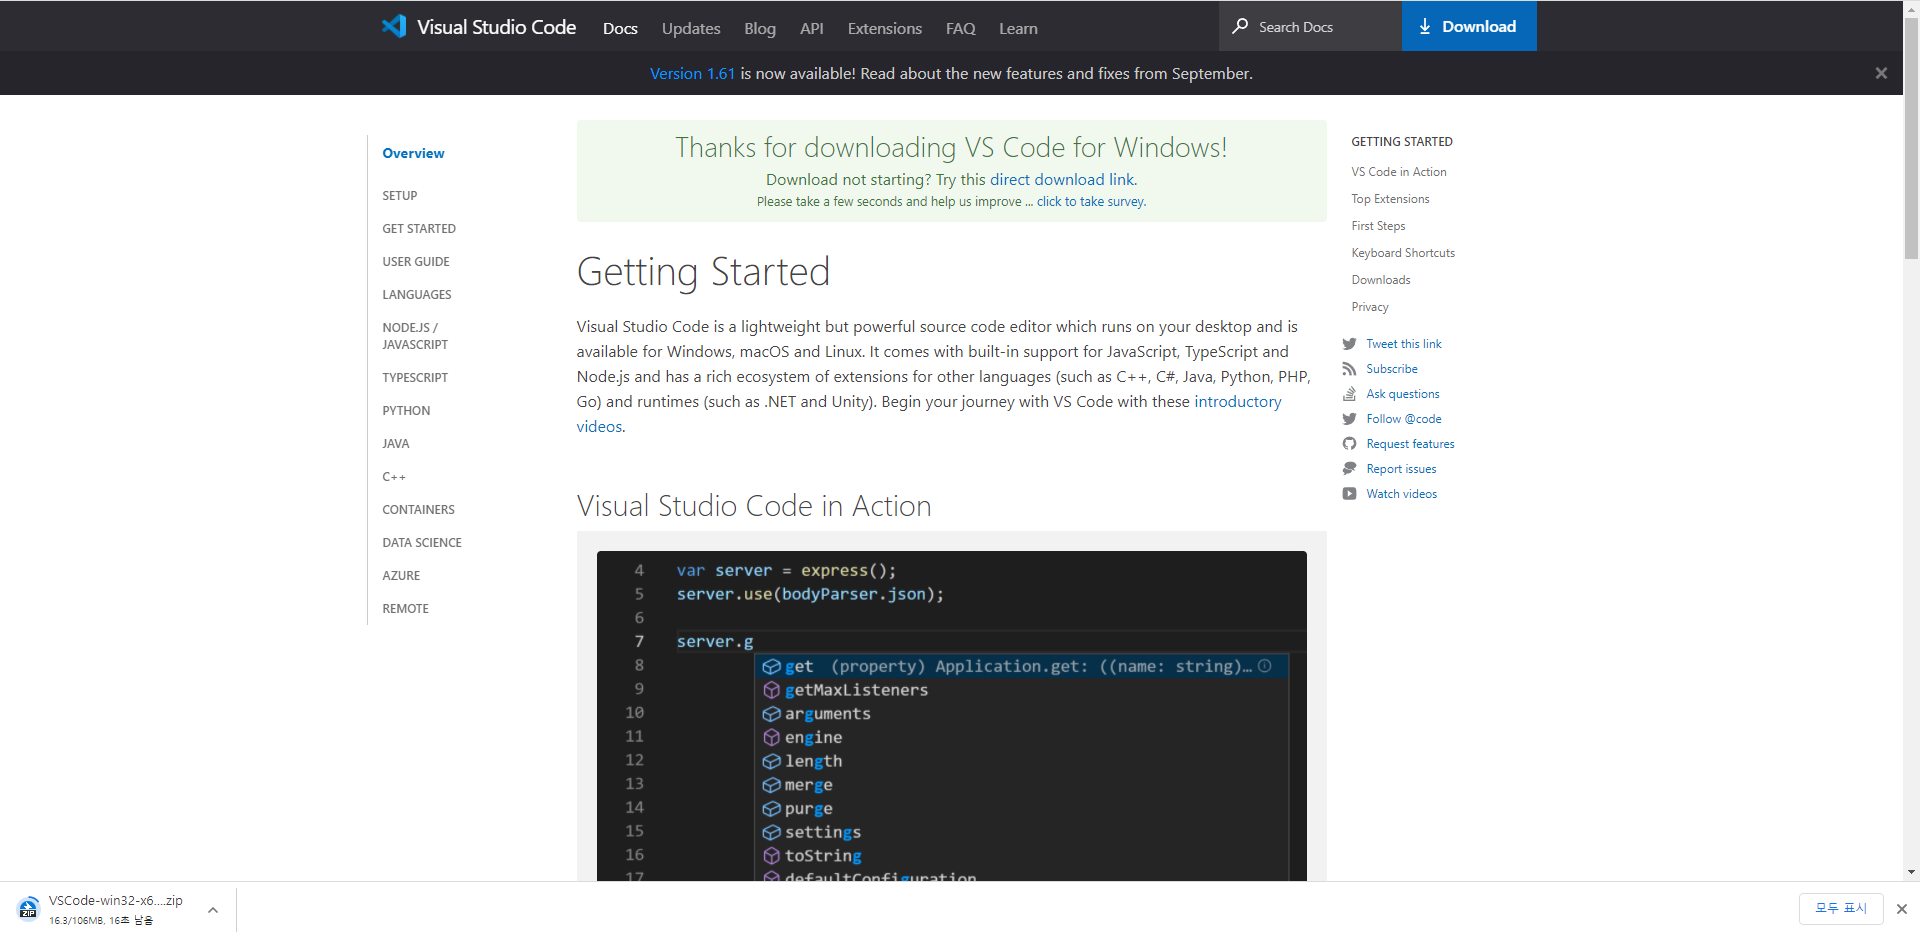This screenshot has width=1920, height=938.
Task: Jump to VS Code in Action
Action: pos(1399,172)
